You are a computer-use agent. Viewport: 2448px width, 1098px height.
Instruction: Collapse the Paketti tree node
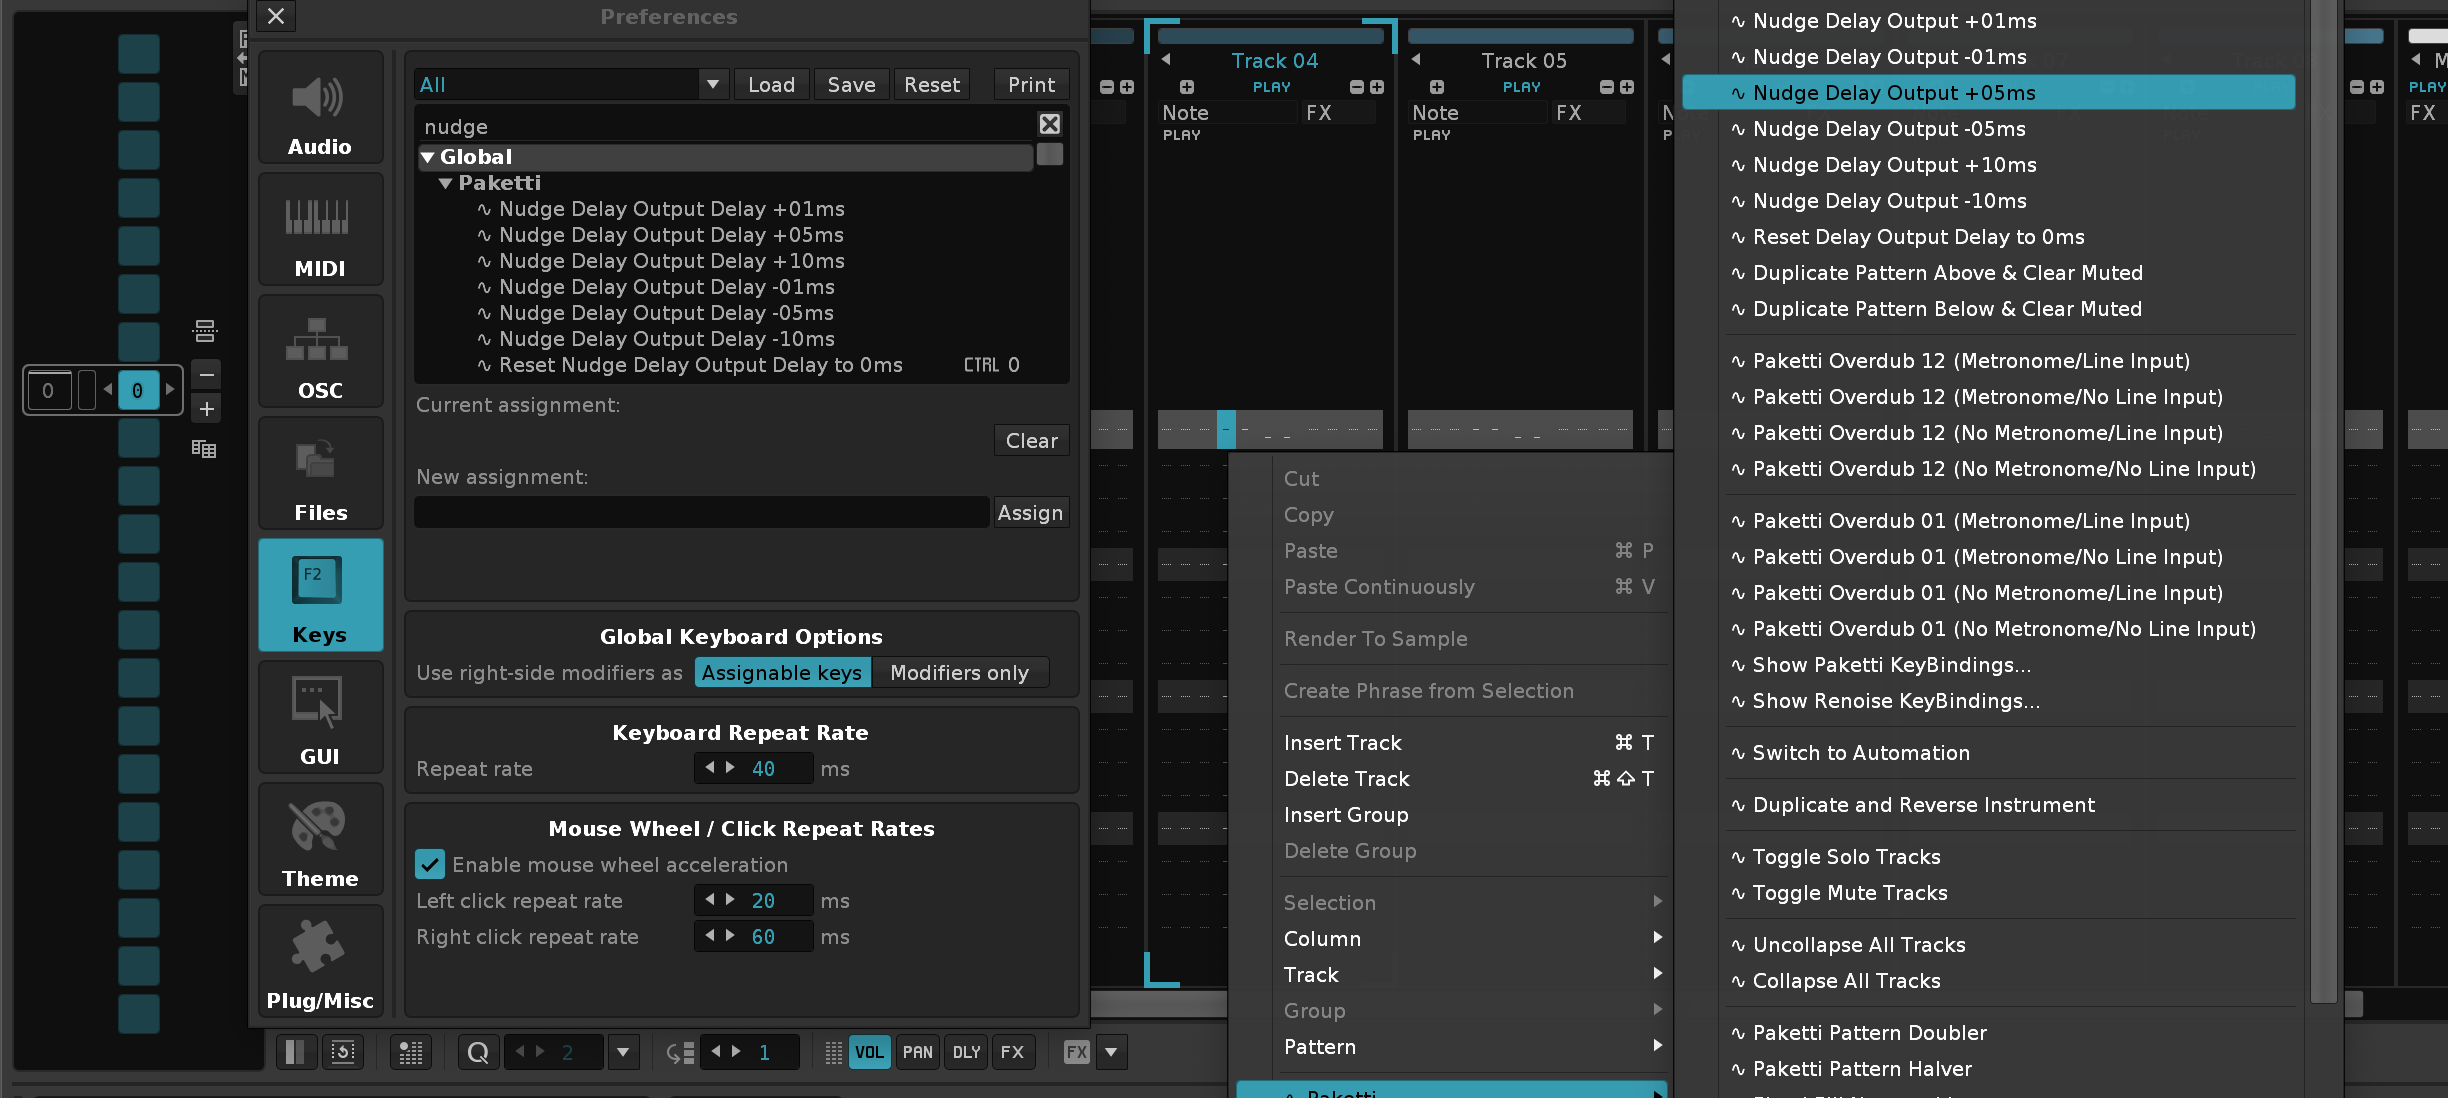[446, 184]
